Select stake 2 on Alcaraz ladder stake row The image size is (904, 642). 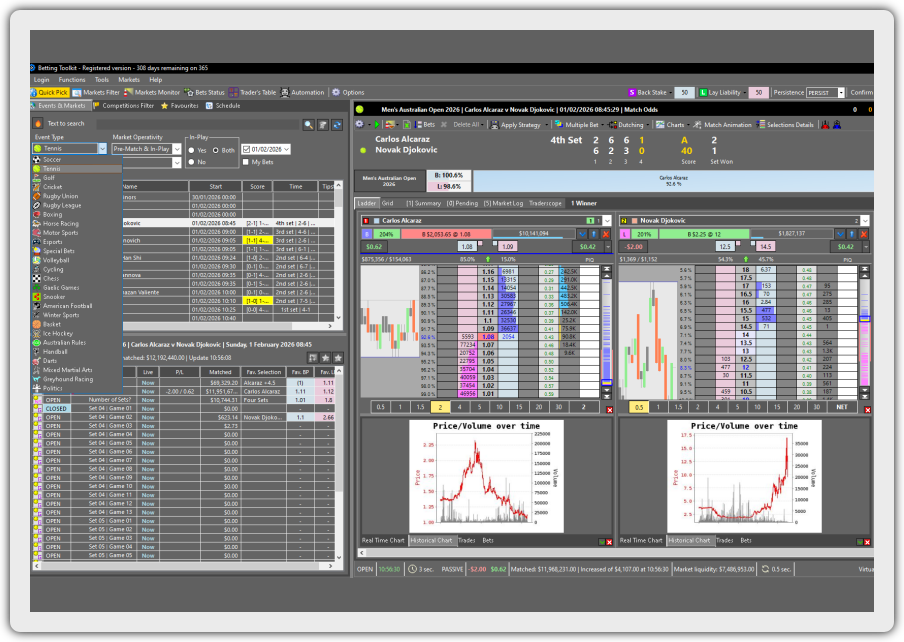point(440,407)
